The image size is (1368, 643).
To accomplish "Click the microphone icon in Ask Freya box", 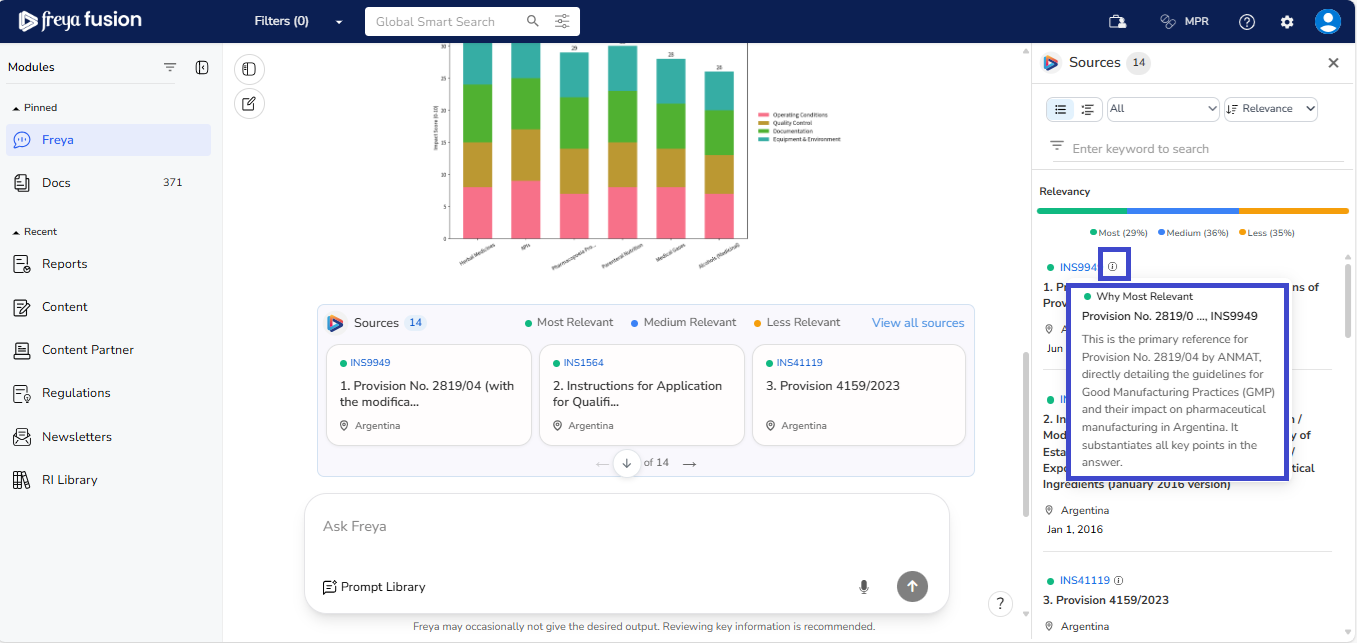I will pos(864,587).
